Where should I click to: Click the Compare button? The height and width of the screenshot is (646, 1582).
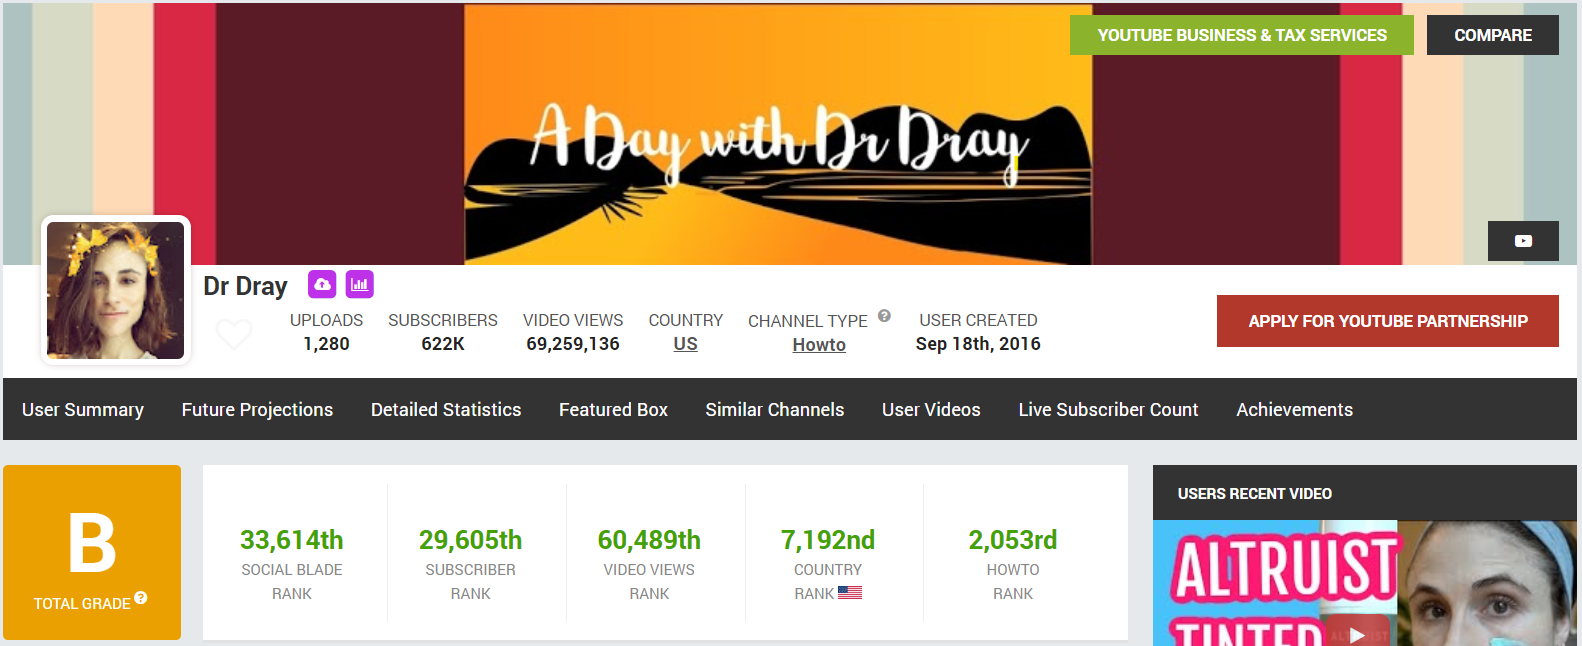click(x=1493, y=35)
